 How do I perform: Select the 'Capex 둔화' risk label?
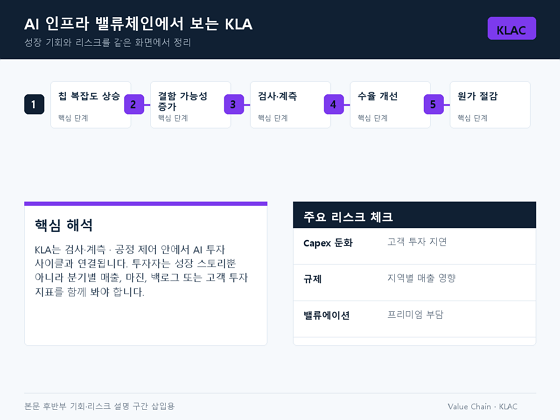click(328, 243)
